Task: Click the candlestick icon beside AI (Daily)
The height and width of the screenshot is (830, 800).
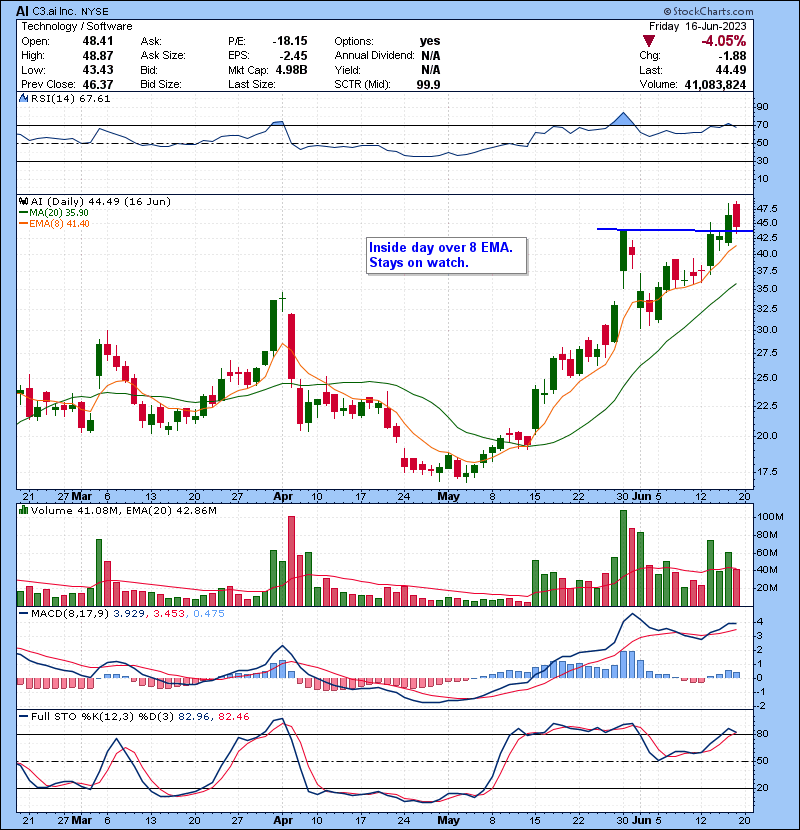Action: (x=23, y=201)
